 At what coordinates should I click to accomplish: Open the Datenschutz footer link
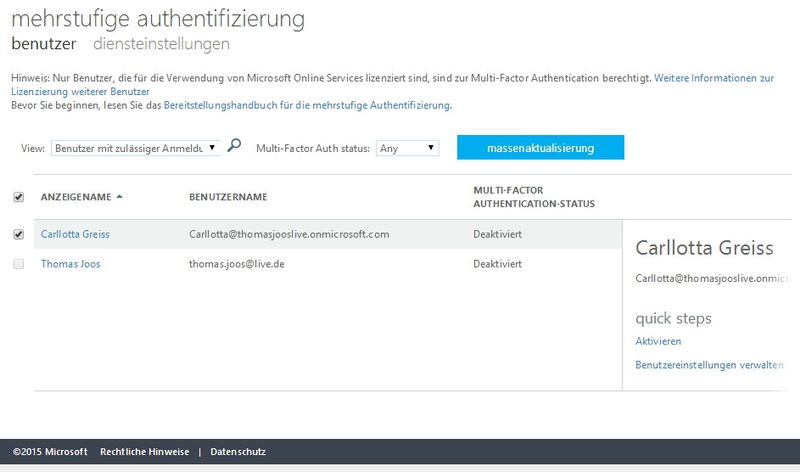tap(238, 452)
